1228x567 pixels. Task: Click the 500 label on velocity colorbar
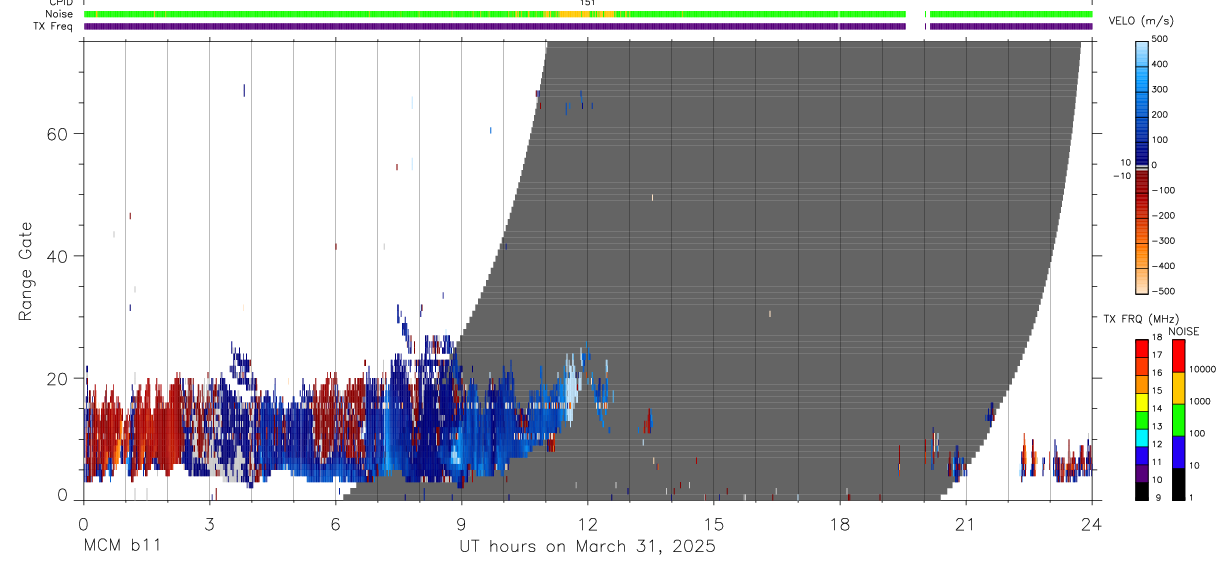(x=1159, y=39)
